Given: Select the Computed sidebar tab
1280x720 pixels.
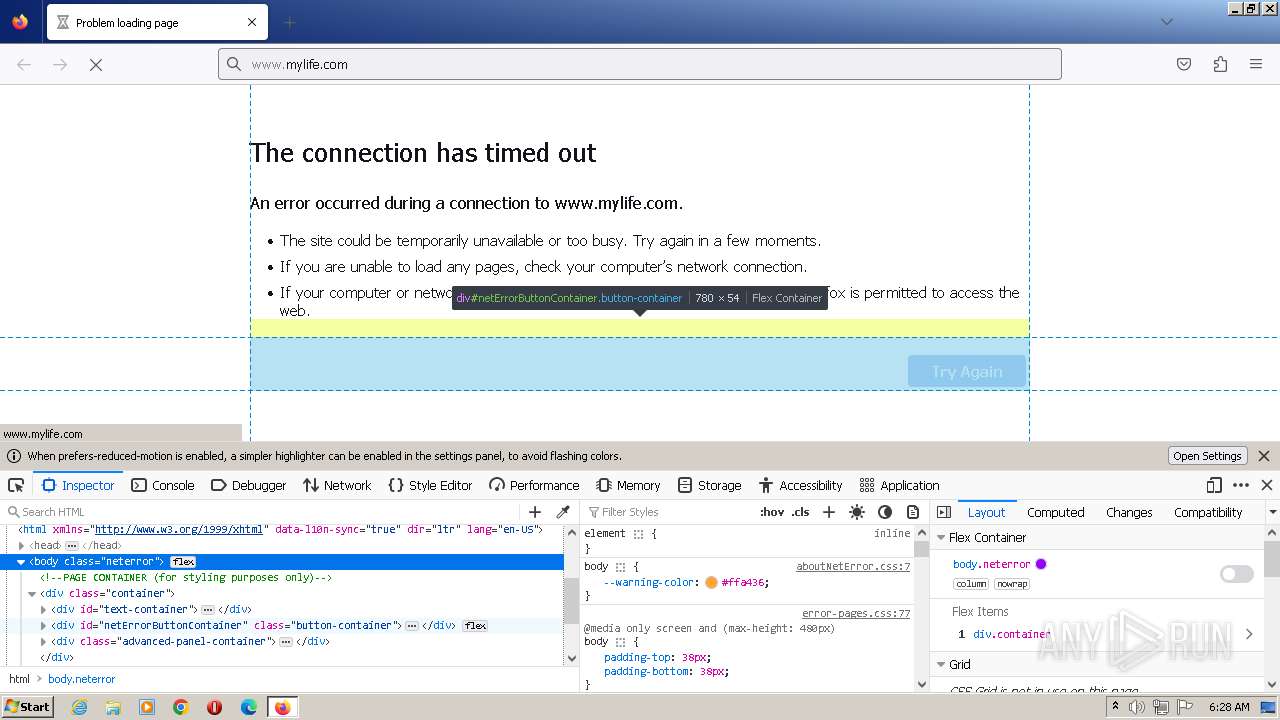Looking at the screenshot, I should click(x=1055, y=512).
